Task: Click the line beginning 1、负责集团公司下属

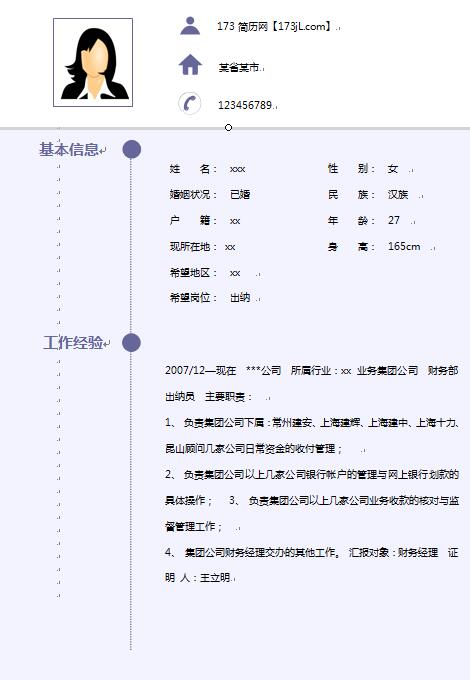Action: [312, 422]
